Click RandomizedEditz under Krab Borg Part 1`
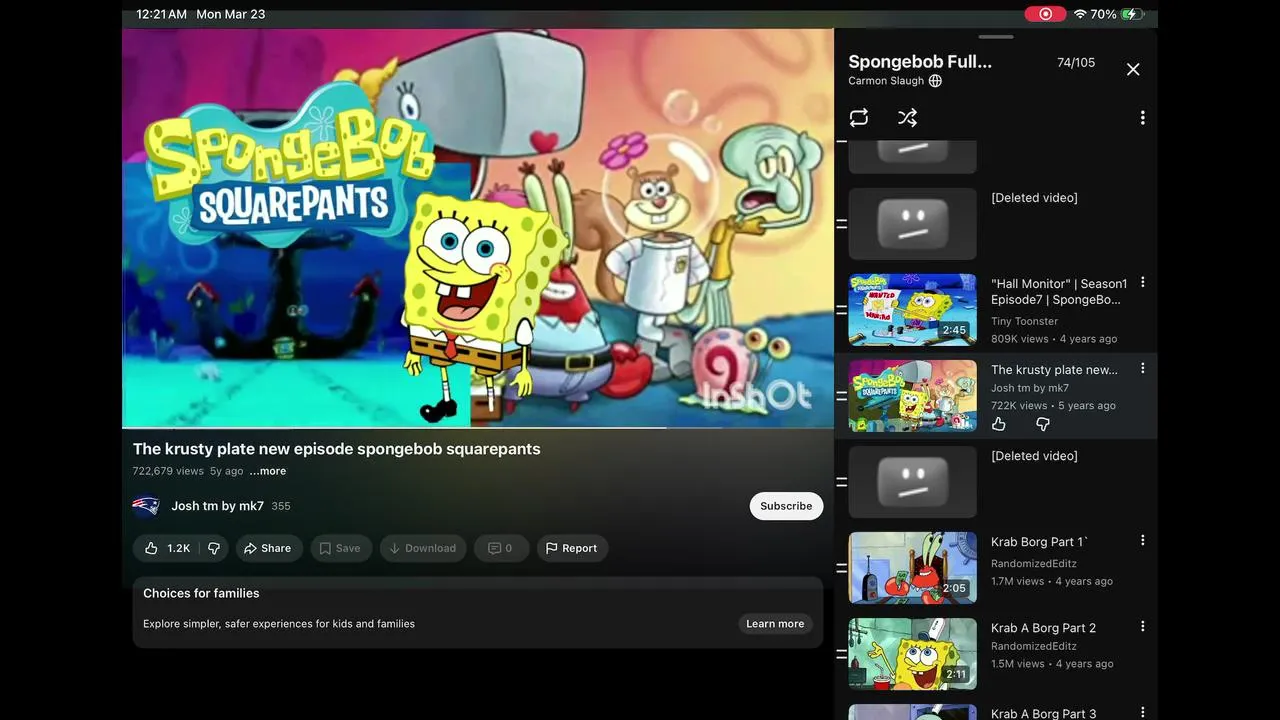Screen dimensions: 1280x720 click(1034, 563)
